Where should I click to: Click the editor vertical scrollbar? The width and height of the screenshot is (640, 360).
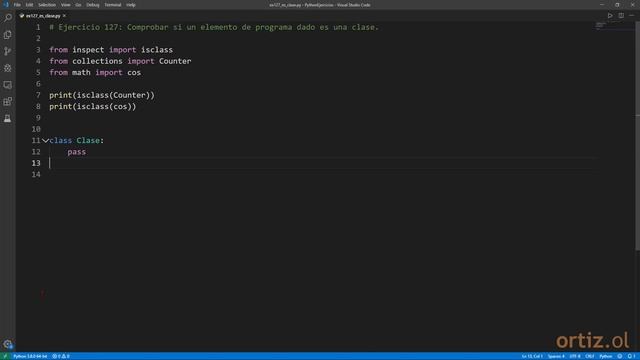(638, 137)
